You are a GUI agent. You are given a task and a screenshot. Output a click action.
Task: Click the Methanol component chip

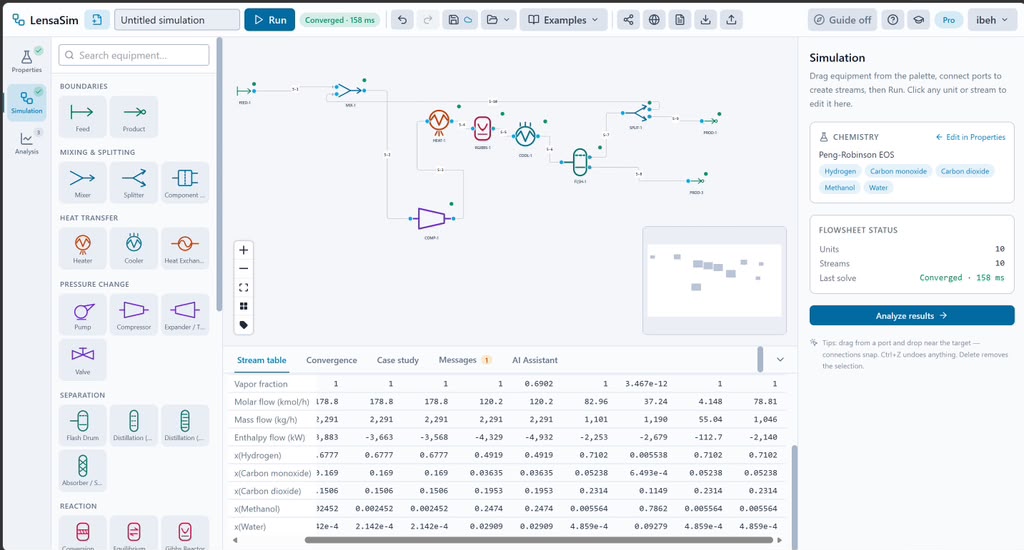839,187
